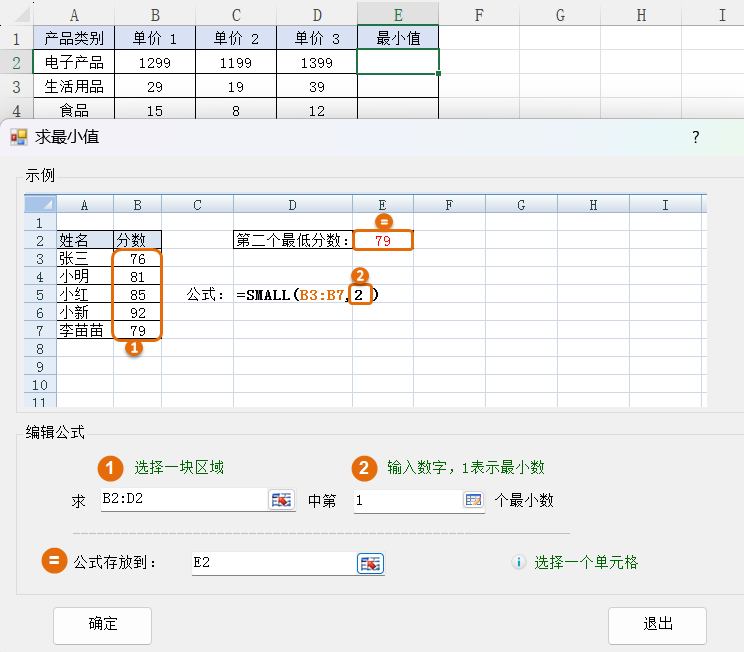
Task: Focus the formula destination field containing E2
Action: [x=272, y=564]
